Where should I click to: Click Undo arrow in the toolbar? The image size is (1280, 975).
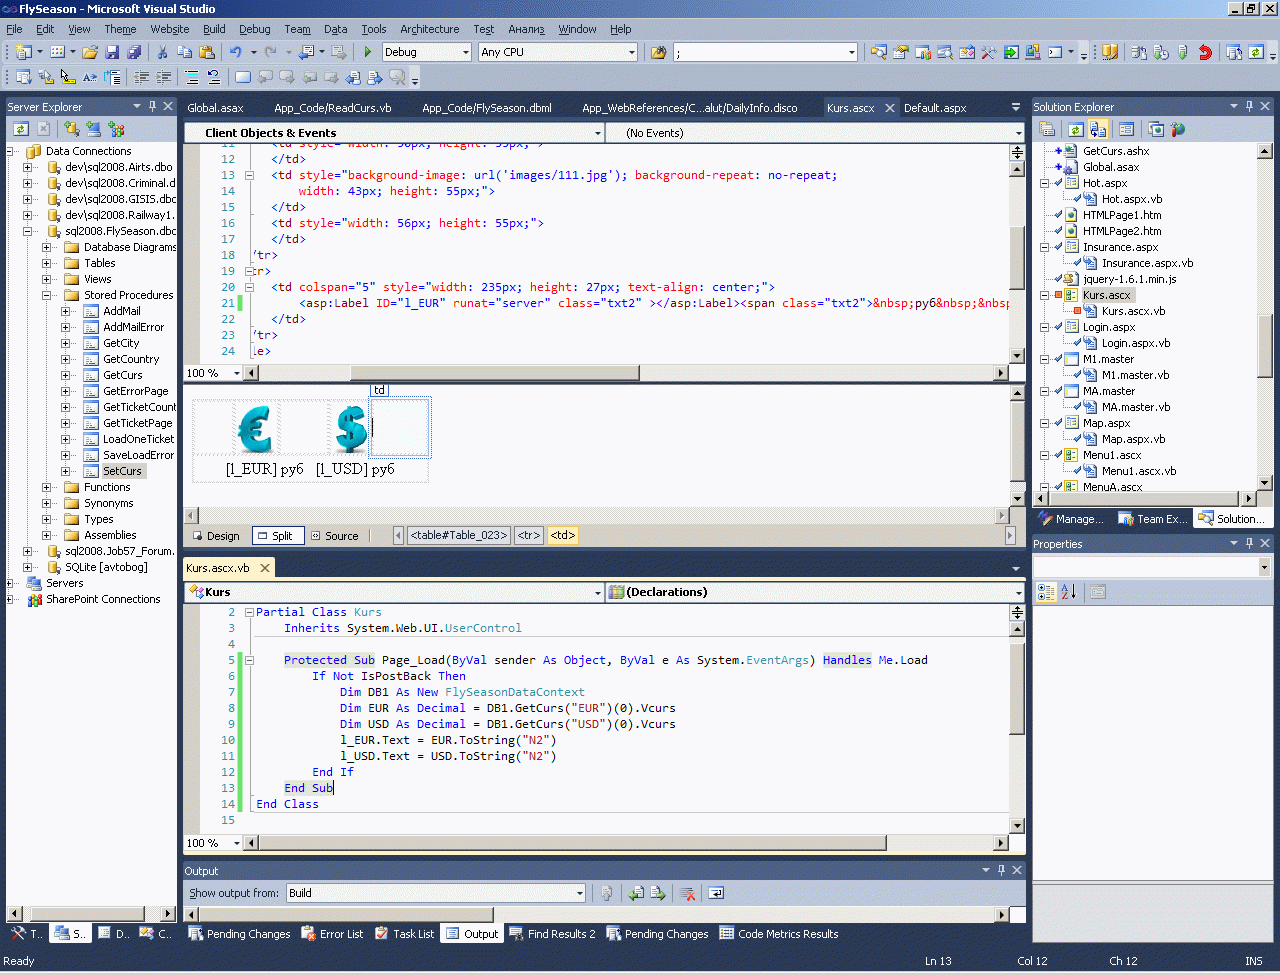(235, 52)
